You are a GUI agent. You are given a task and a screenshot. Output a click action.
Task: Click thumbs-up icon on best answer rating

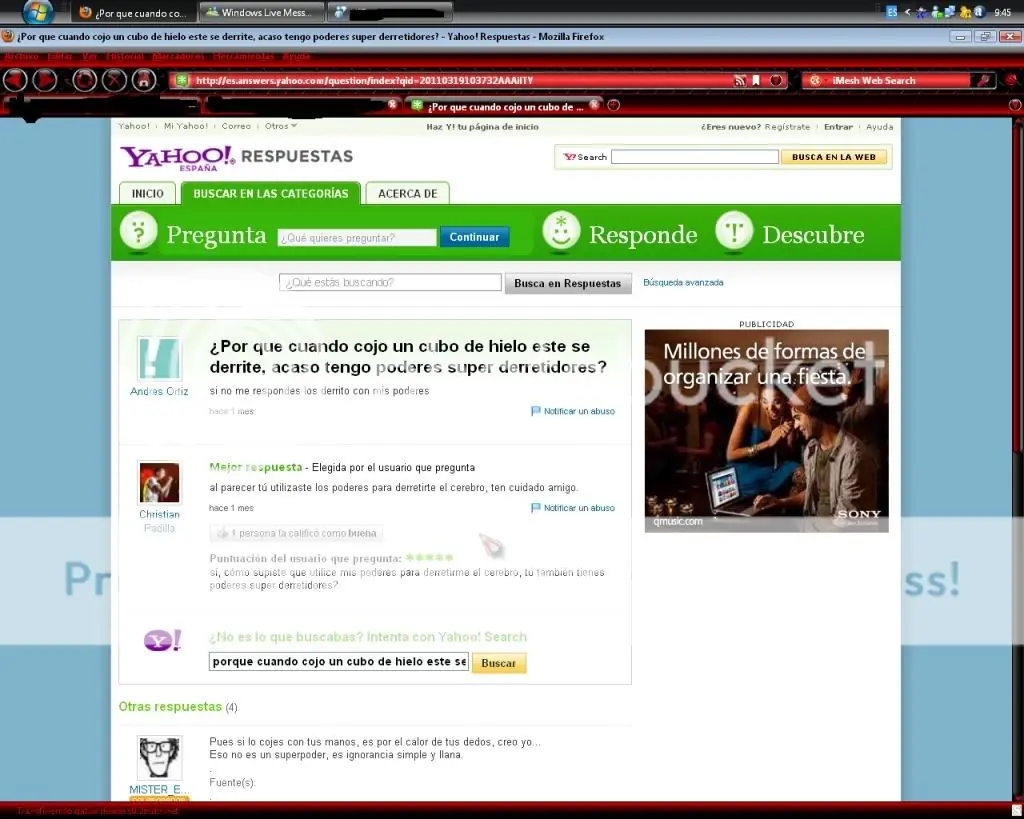tap(222, 533)
